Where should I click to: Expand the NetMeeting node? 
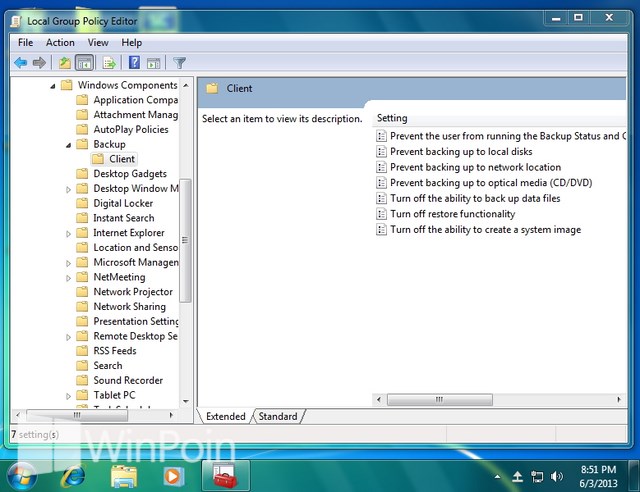point(69,278)
